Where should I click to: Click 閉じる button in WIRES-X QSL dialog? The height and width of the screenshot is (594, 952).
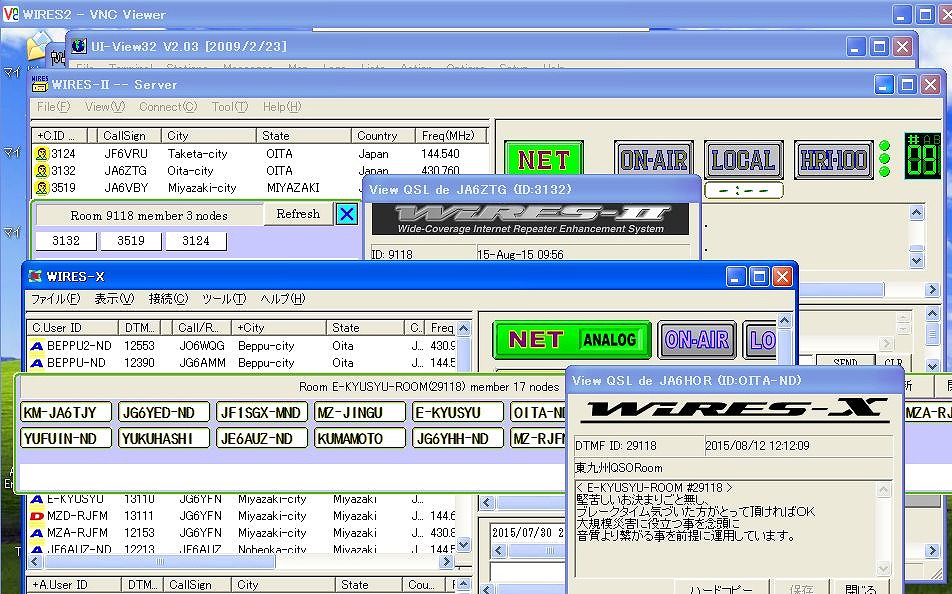[860, 589]
